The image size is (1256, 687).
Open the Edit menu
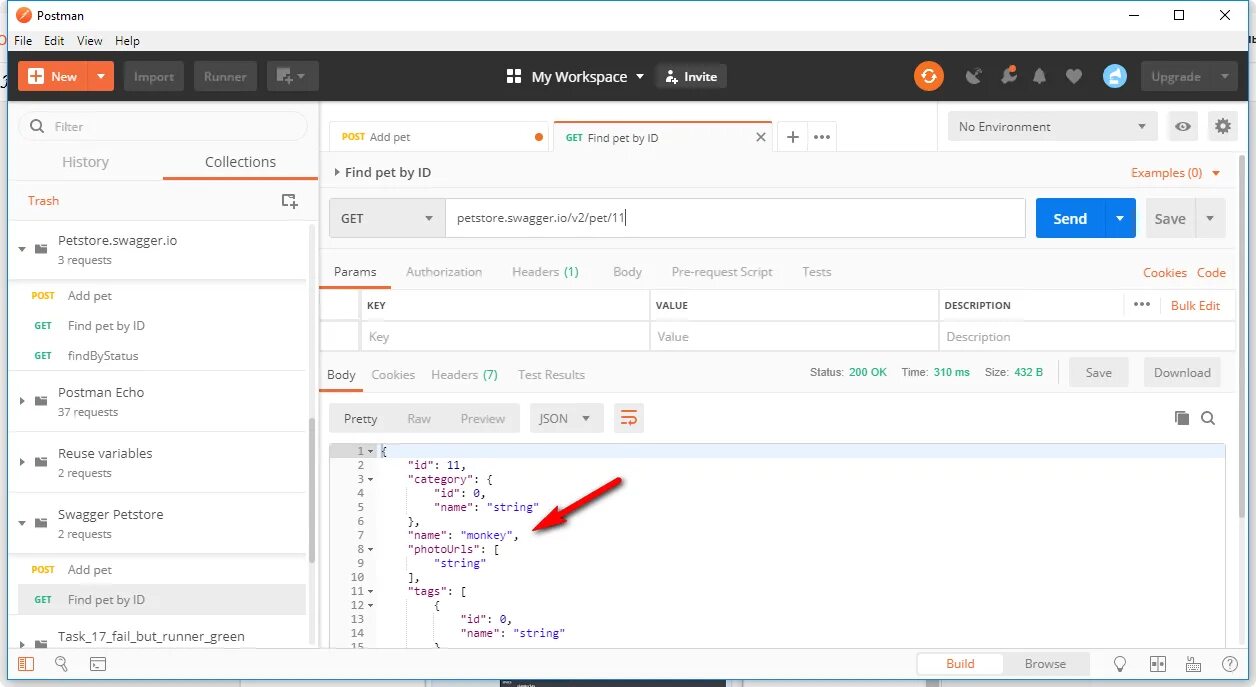pyautogui.click(x=54, y=41)
